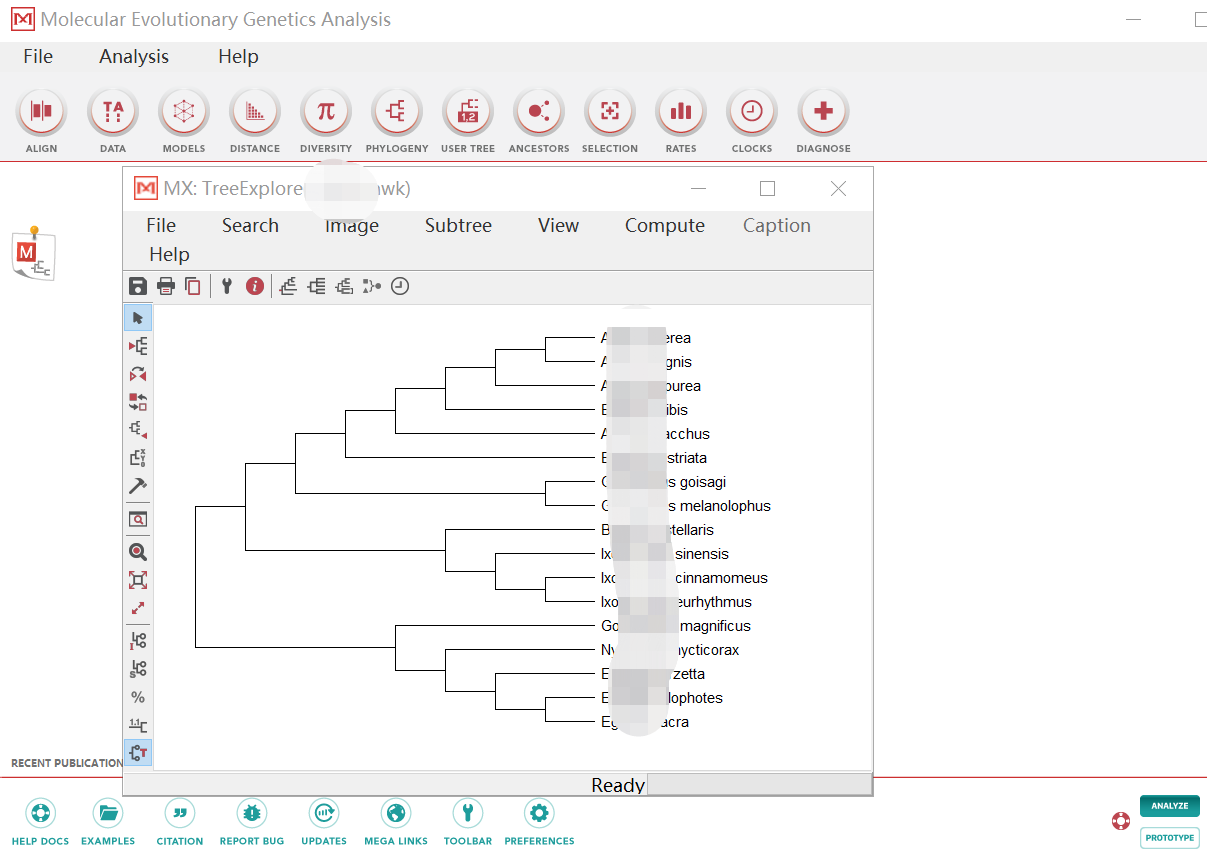Toggle branch length display with the 1.1 icon

coord(138,725)
